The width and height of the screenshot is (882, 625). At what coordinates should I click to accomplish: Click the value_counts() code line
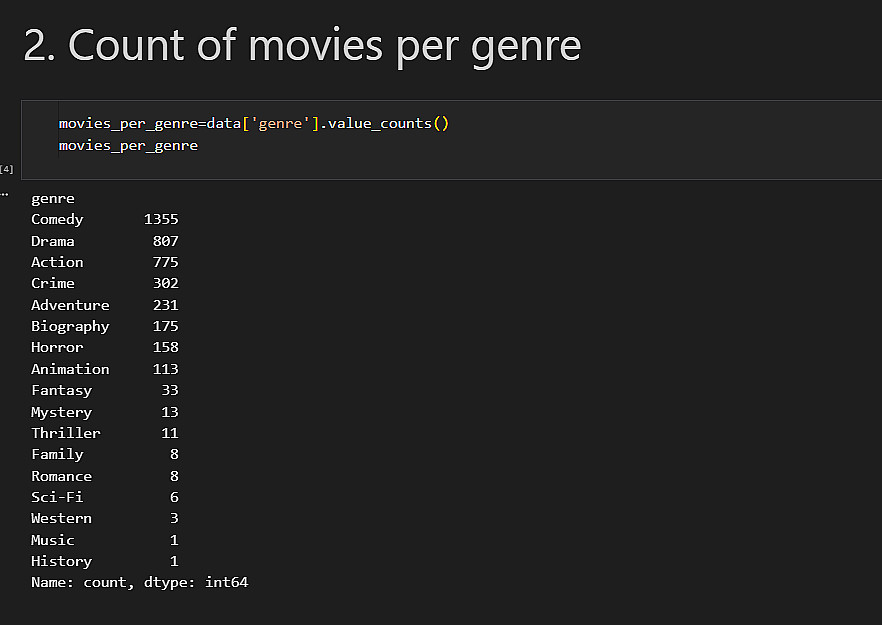point(254,123)
